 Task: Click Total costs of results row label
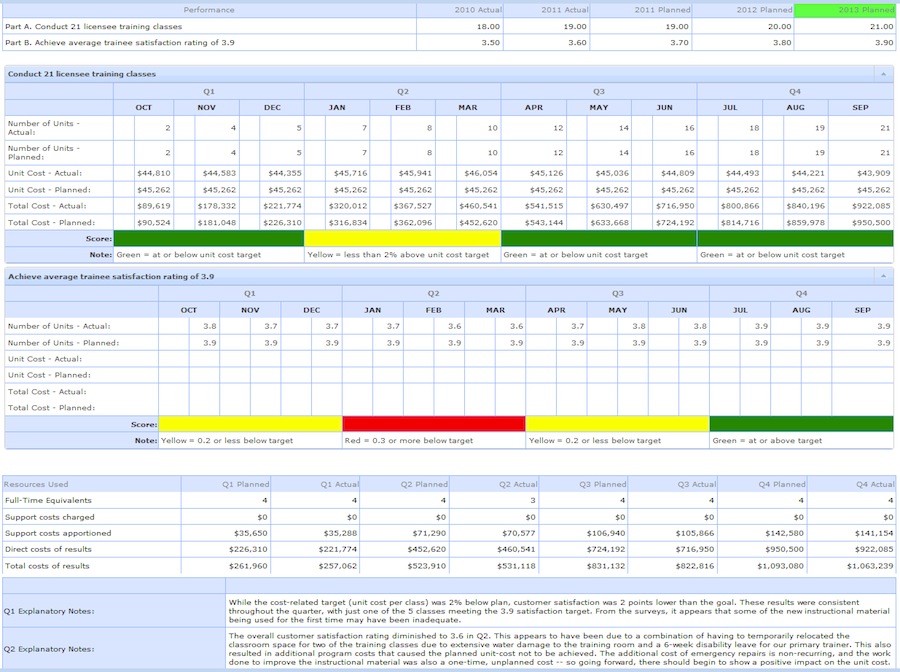pos(47,566)
